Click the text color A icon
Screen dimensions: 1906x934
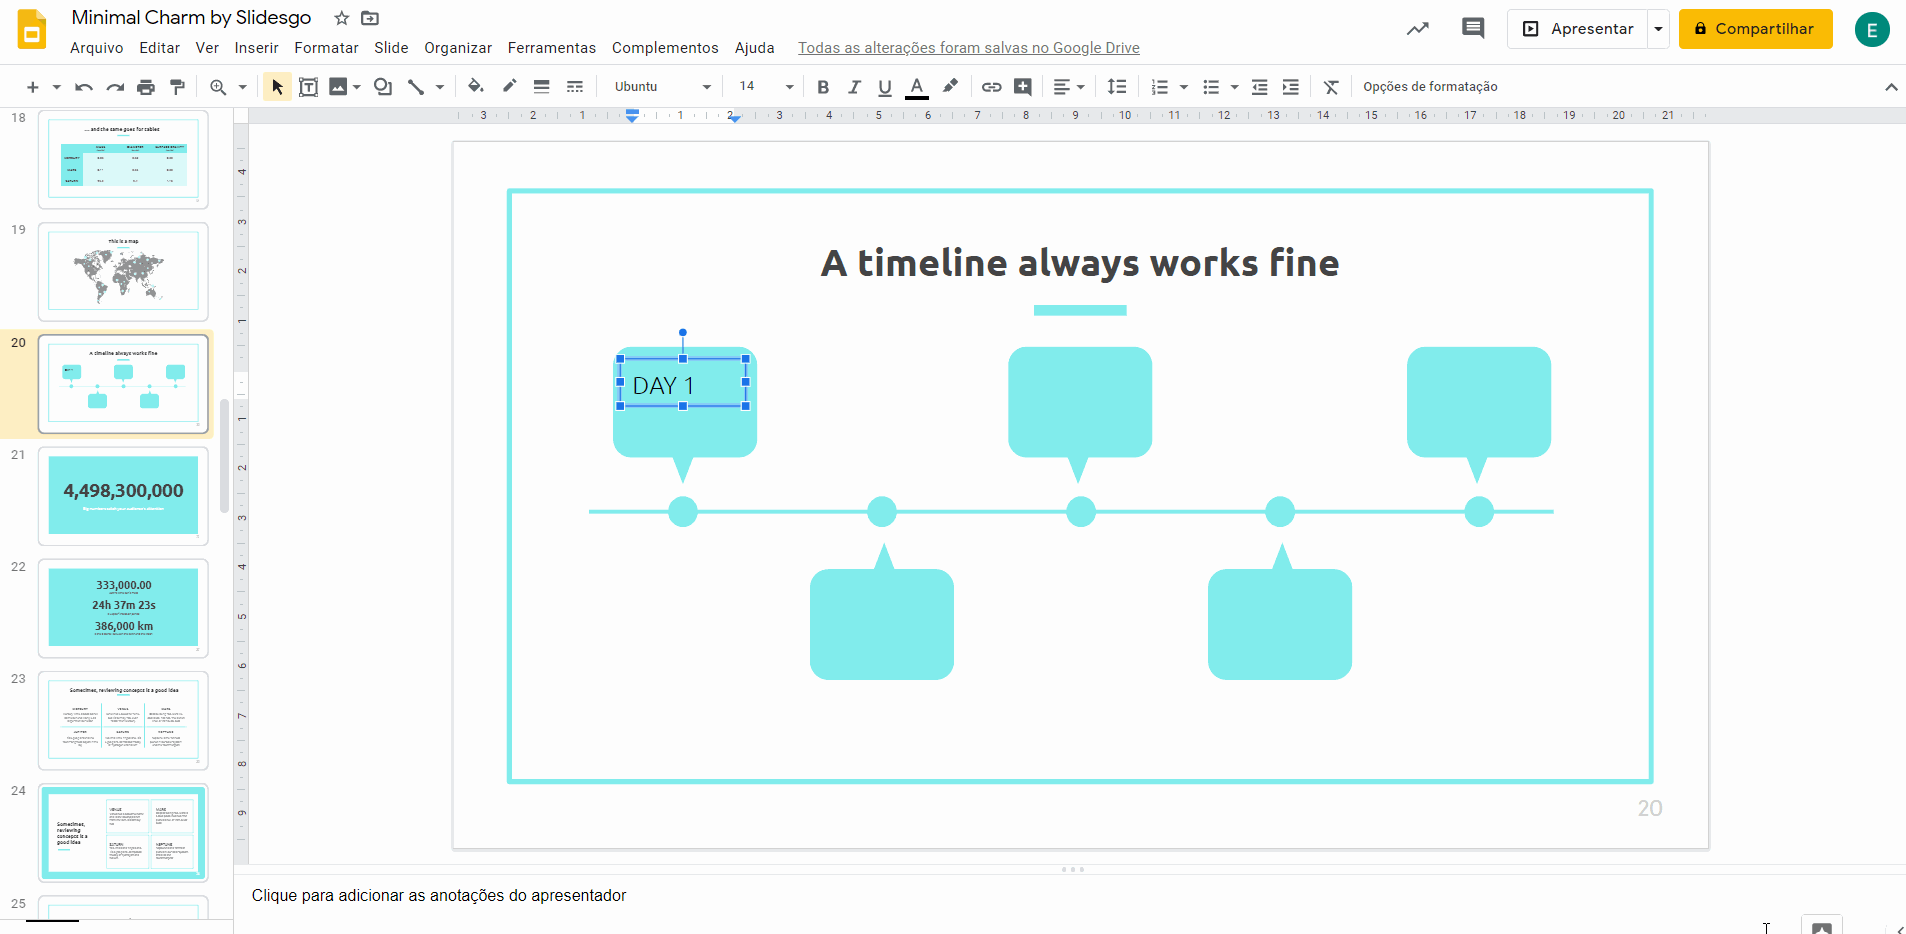click(917, 87)
